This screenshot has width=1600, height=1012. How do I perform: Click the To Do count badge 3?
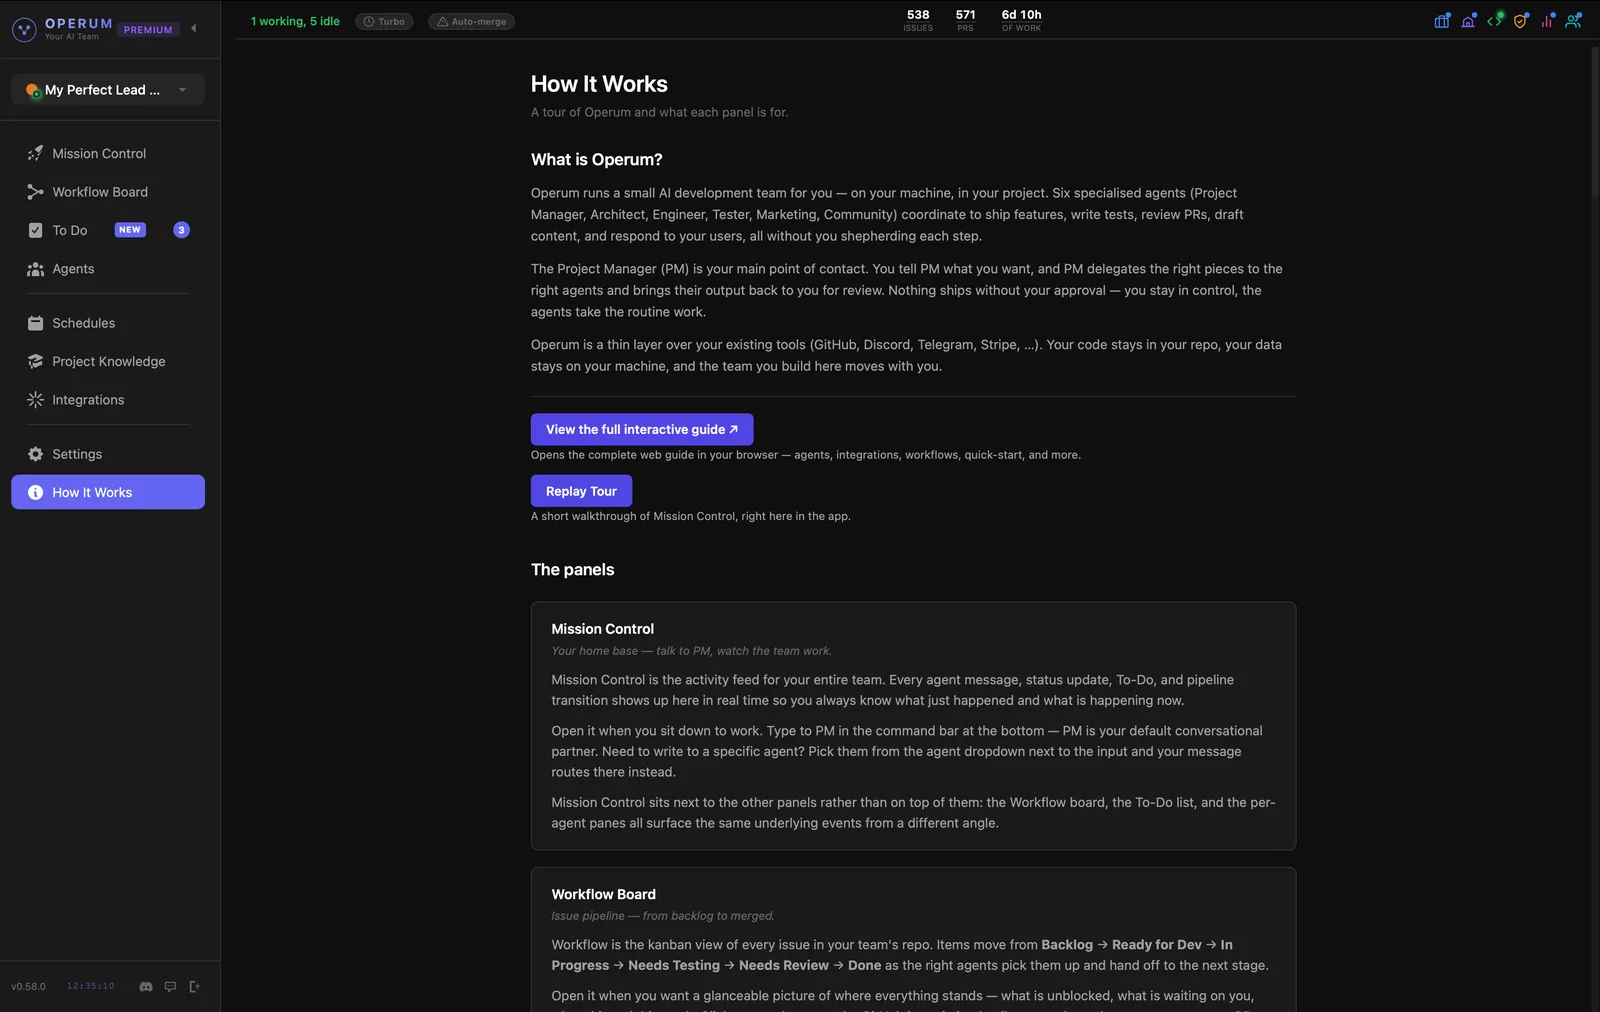181,230
